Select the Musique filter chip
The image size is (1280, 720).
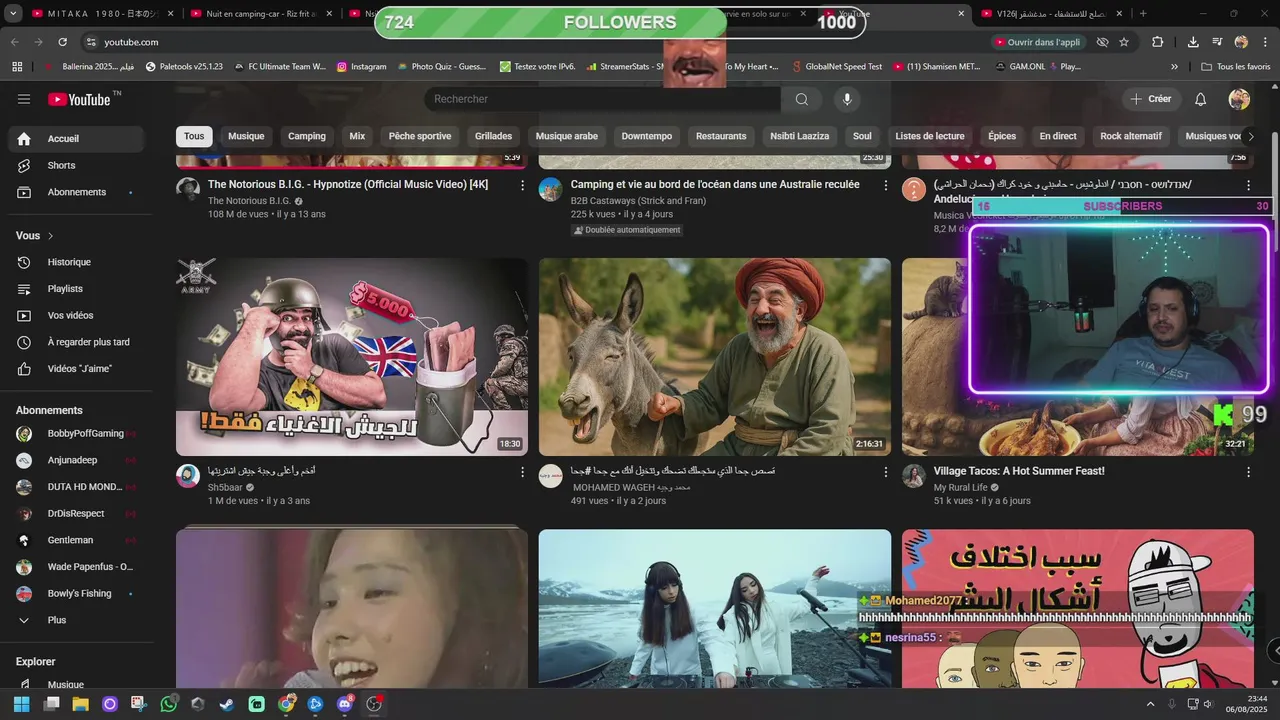246,136
